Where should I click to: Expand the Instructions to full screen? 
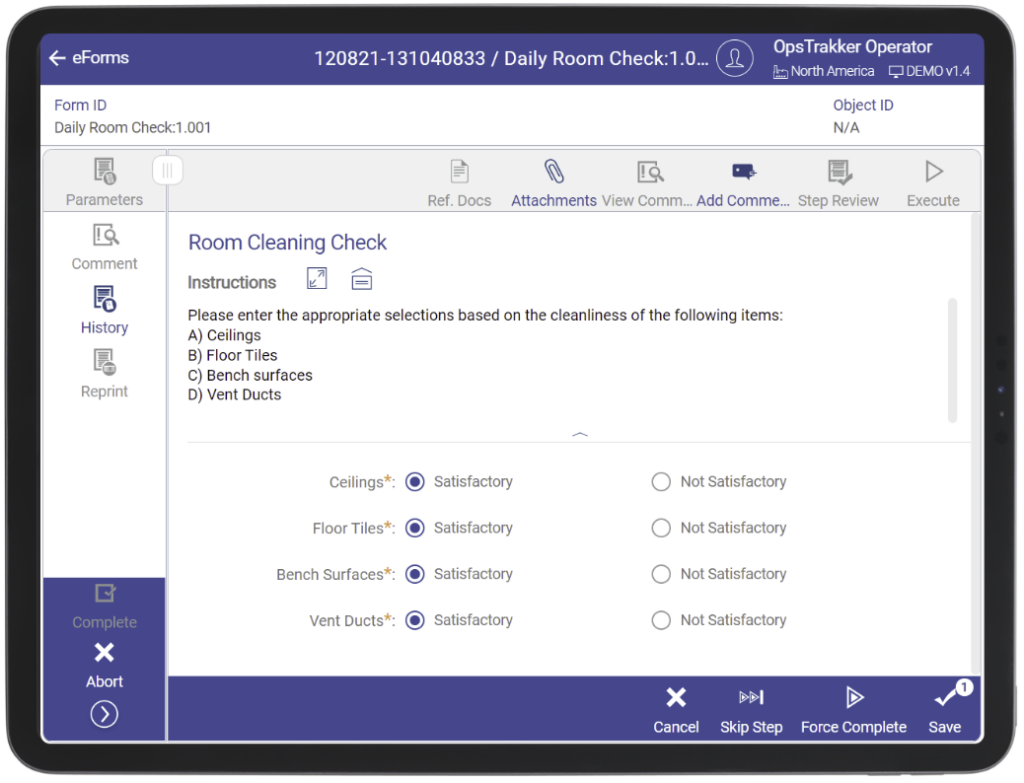pos(316,279)
